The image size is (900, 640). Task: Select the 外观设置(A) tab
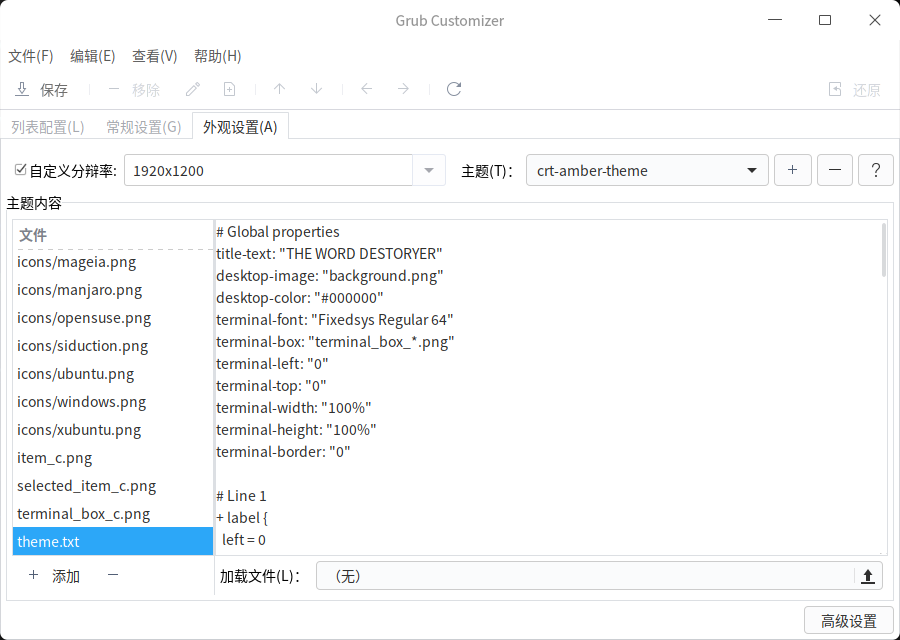[x=240, y=127]
